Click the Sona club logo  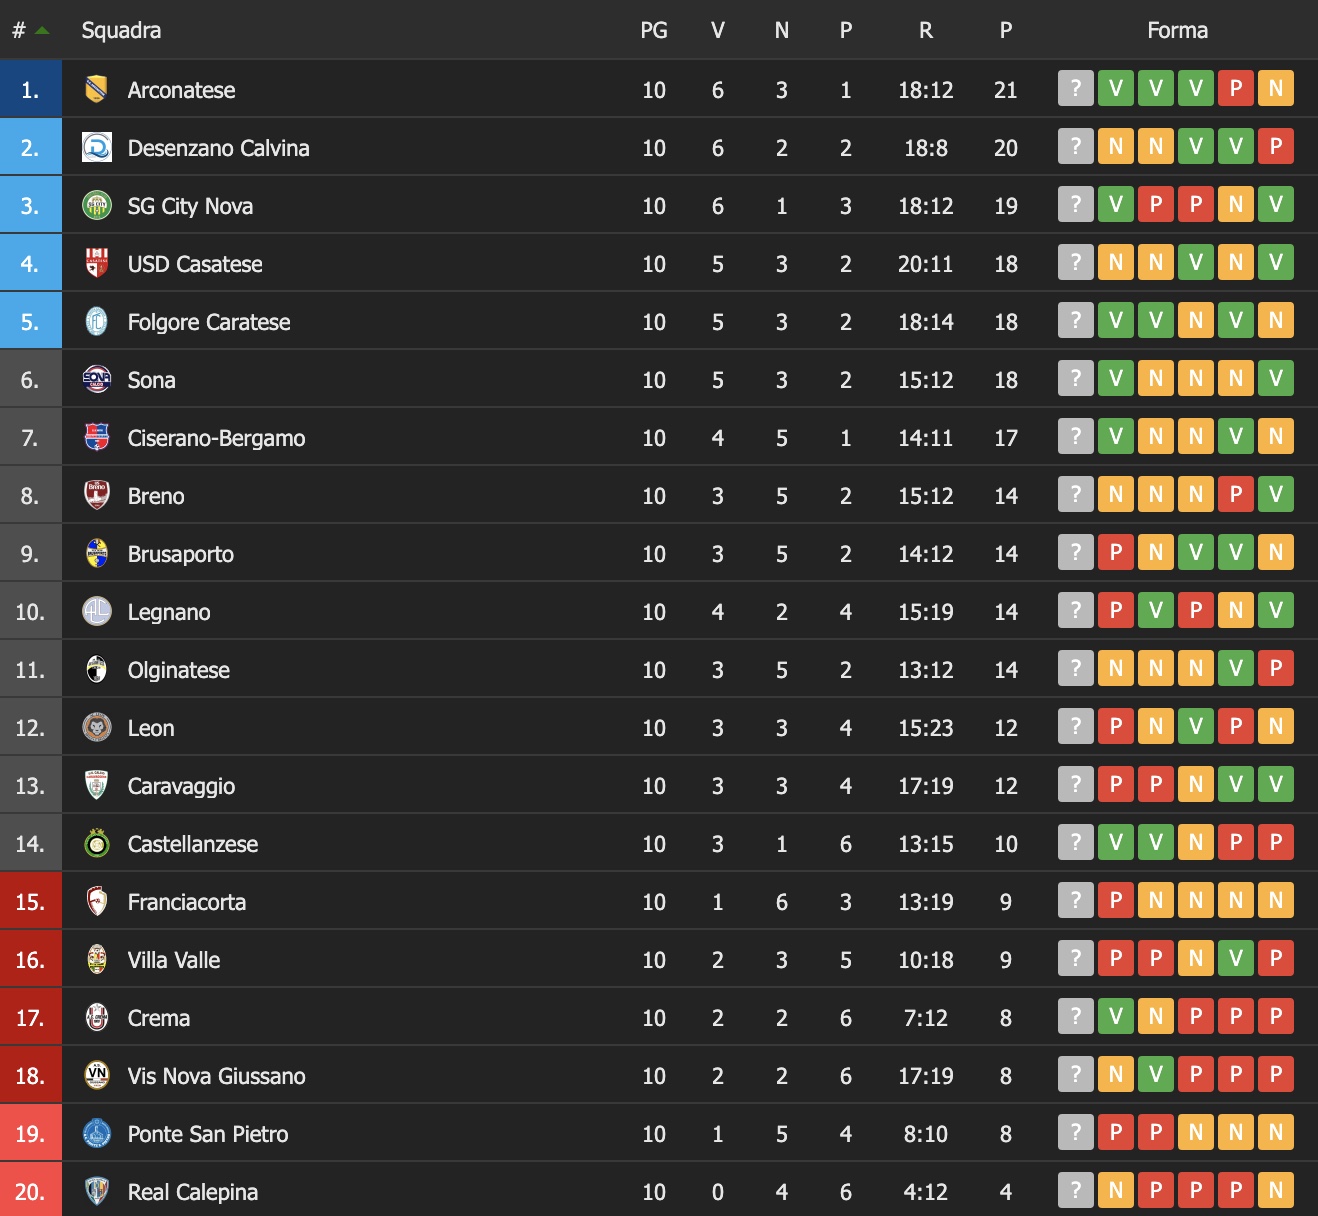[96, 380]
